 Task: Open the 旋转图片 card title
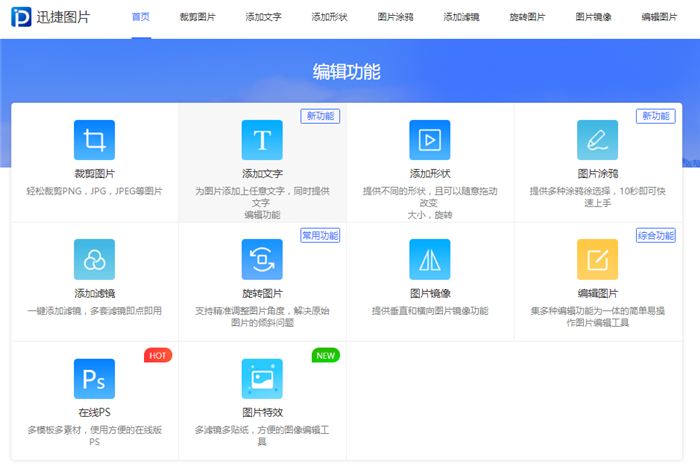tap(262, 293)
